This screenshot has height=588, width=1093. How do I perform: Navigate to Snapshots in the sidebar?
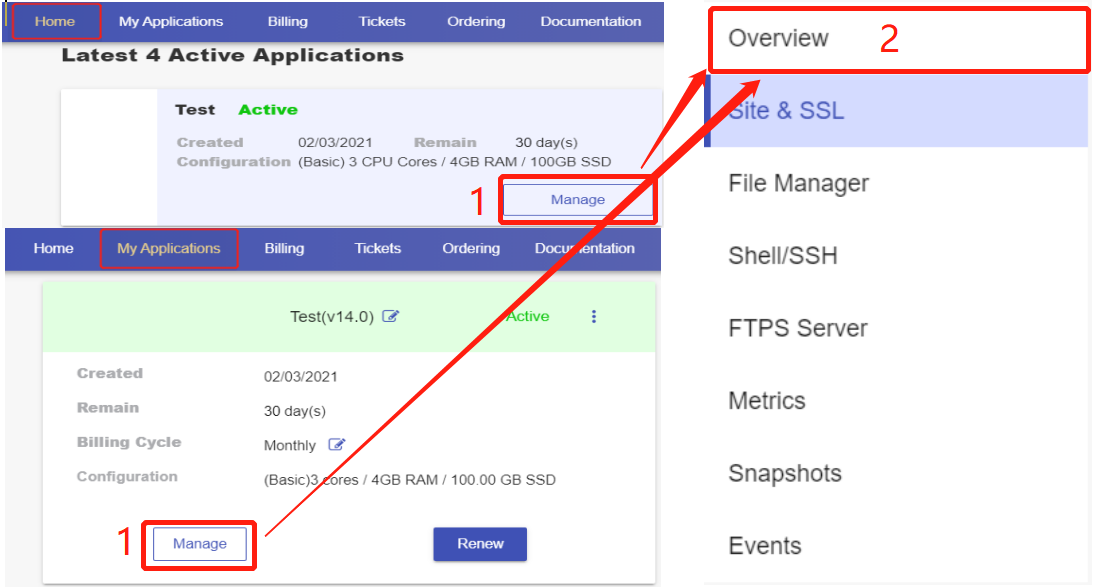pos(784,474)
